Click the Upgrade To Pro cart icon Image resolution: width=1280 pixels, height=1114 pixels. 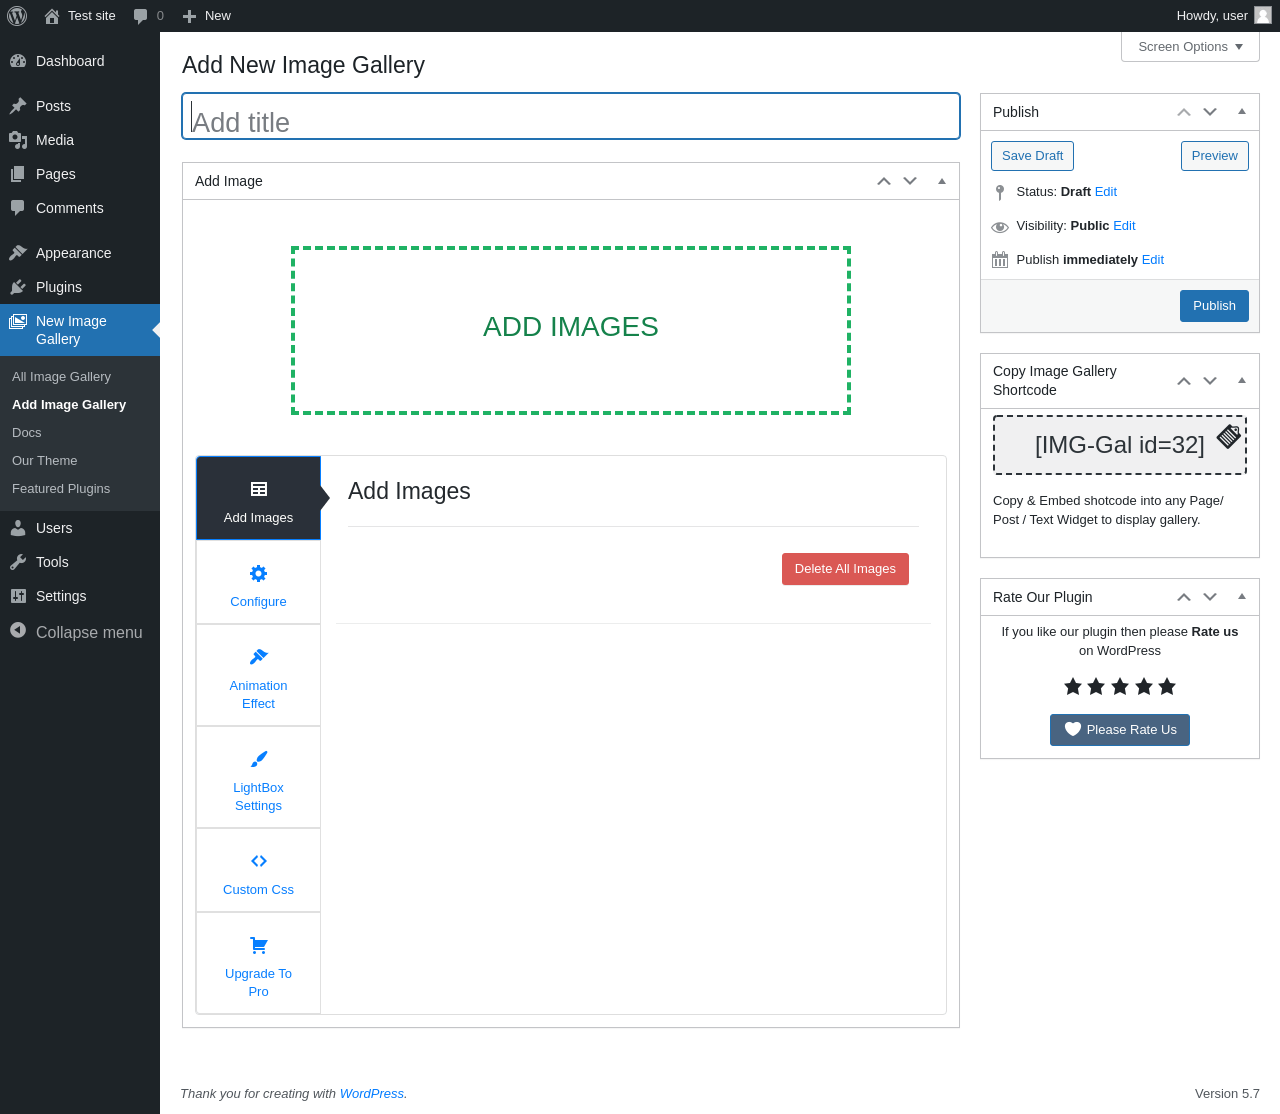(258, 945)
